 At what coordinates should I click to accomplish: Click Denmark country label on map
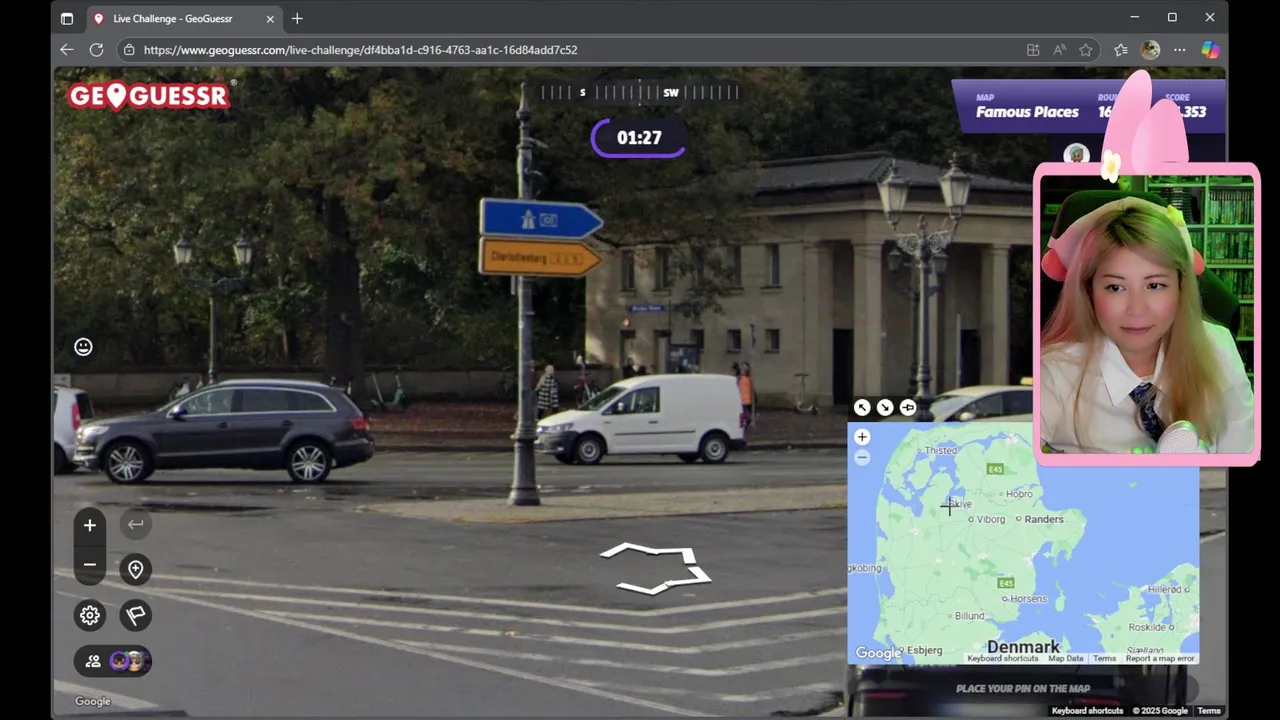[1023, 647]
